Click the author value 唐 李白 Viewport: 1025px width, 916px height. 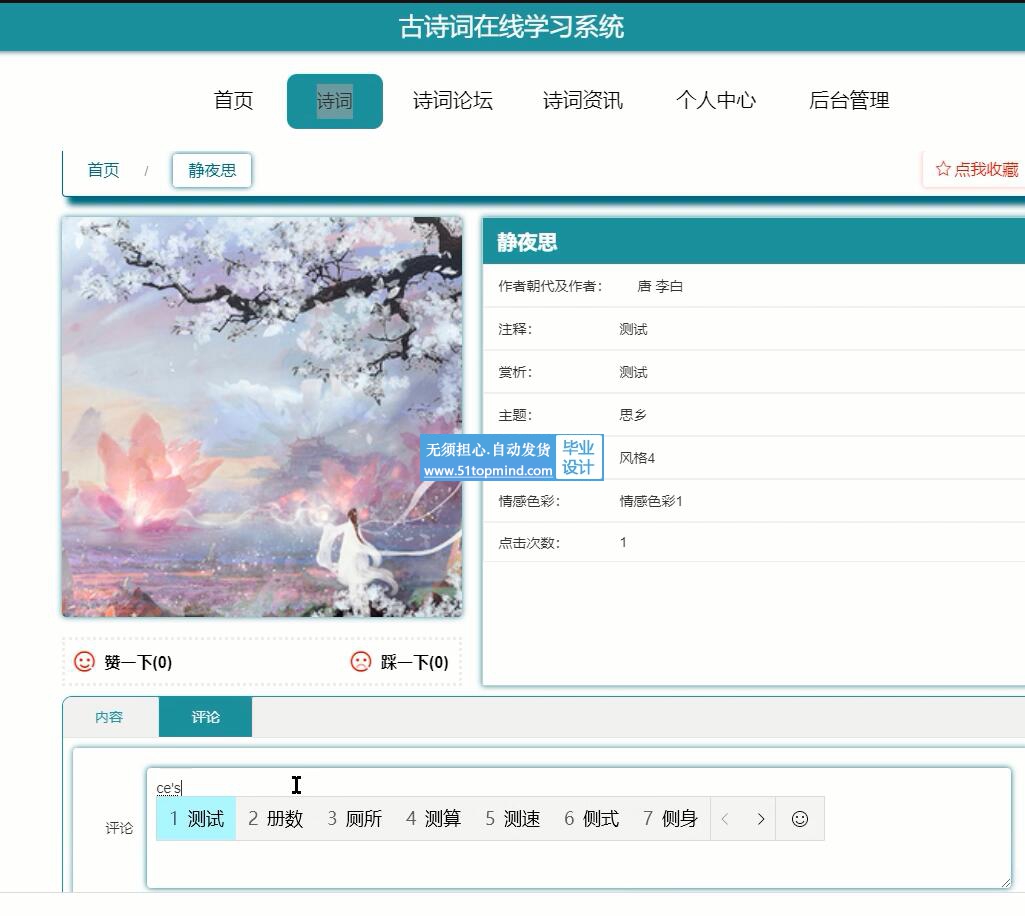(660, 286)
